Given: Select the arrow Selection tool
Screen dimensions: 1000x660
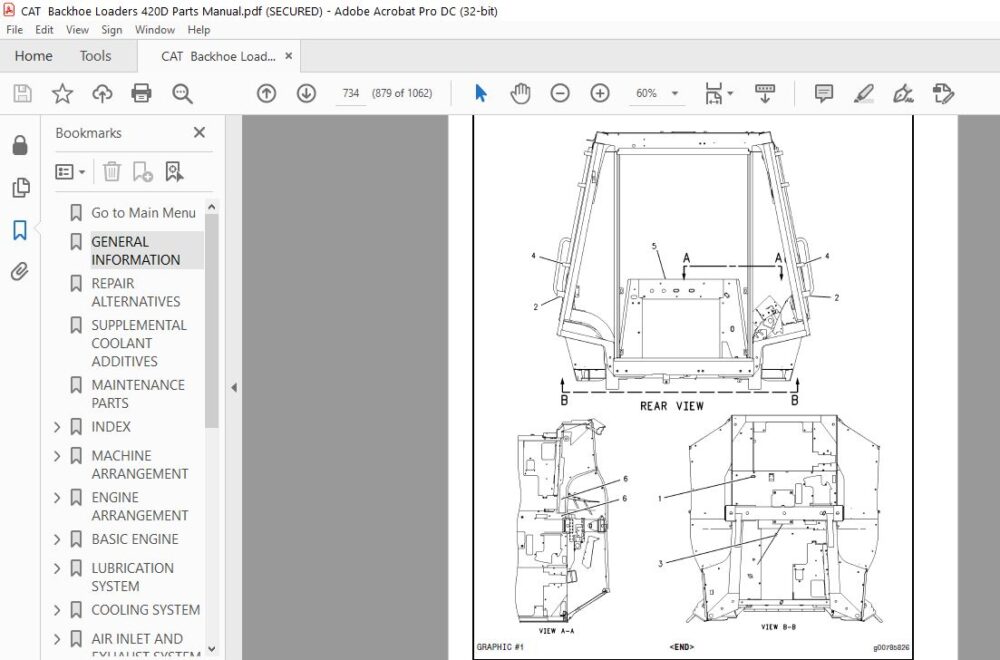Looking at the screenshot, I should pyautogui.click(x=480, y=93).
